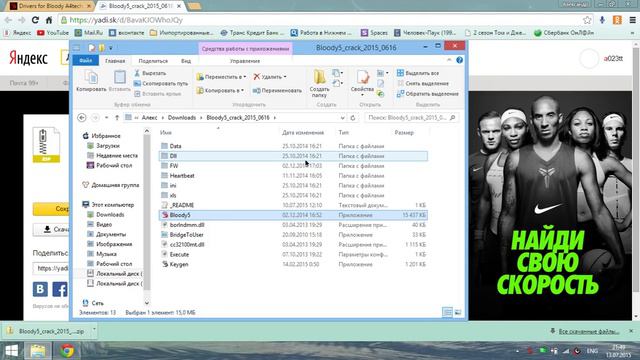Switch to the View (Вид) ribbon tab
Viewport: 640px width, 360px height.
186,61
